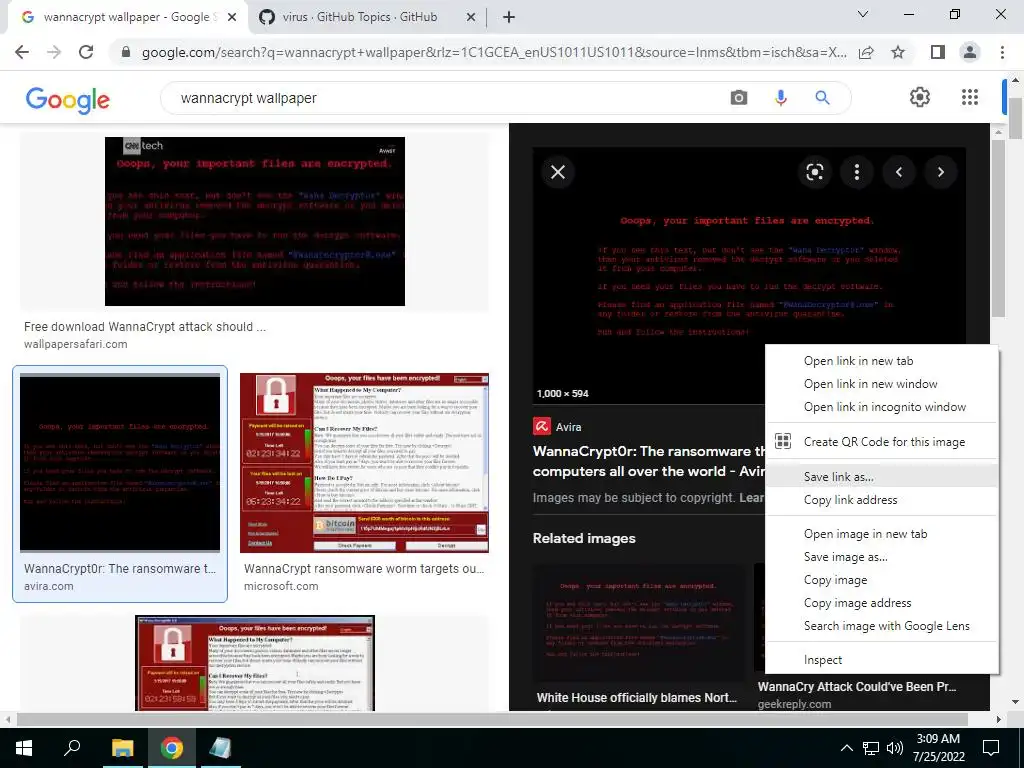
Task: Open the clock showing 3:09 AM
Action: pyautogui.click(x=938, y=748)
